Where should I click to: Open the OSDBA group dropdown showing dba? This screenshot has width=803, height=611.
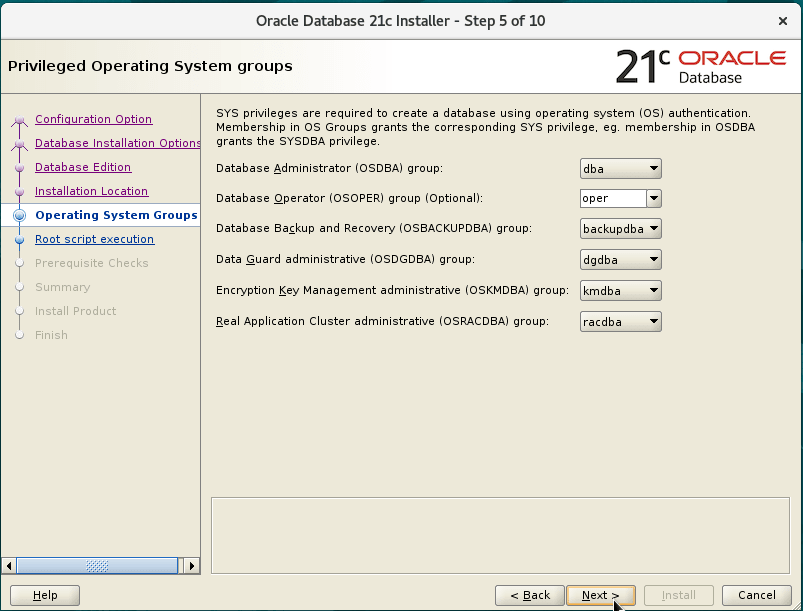coord(620,168)
